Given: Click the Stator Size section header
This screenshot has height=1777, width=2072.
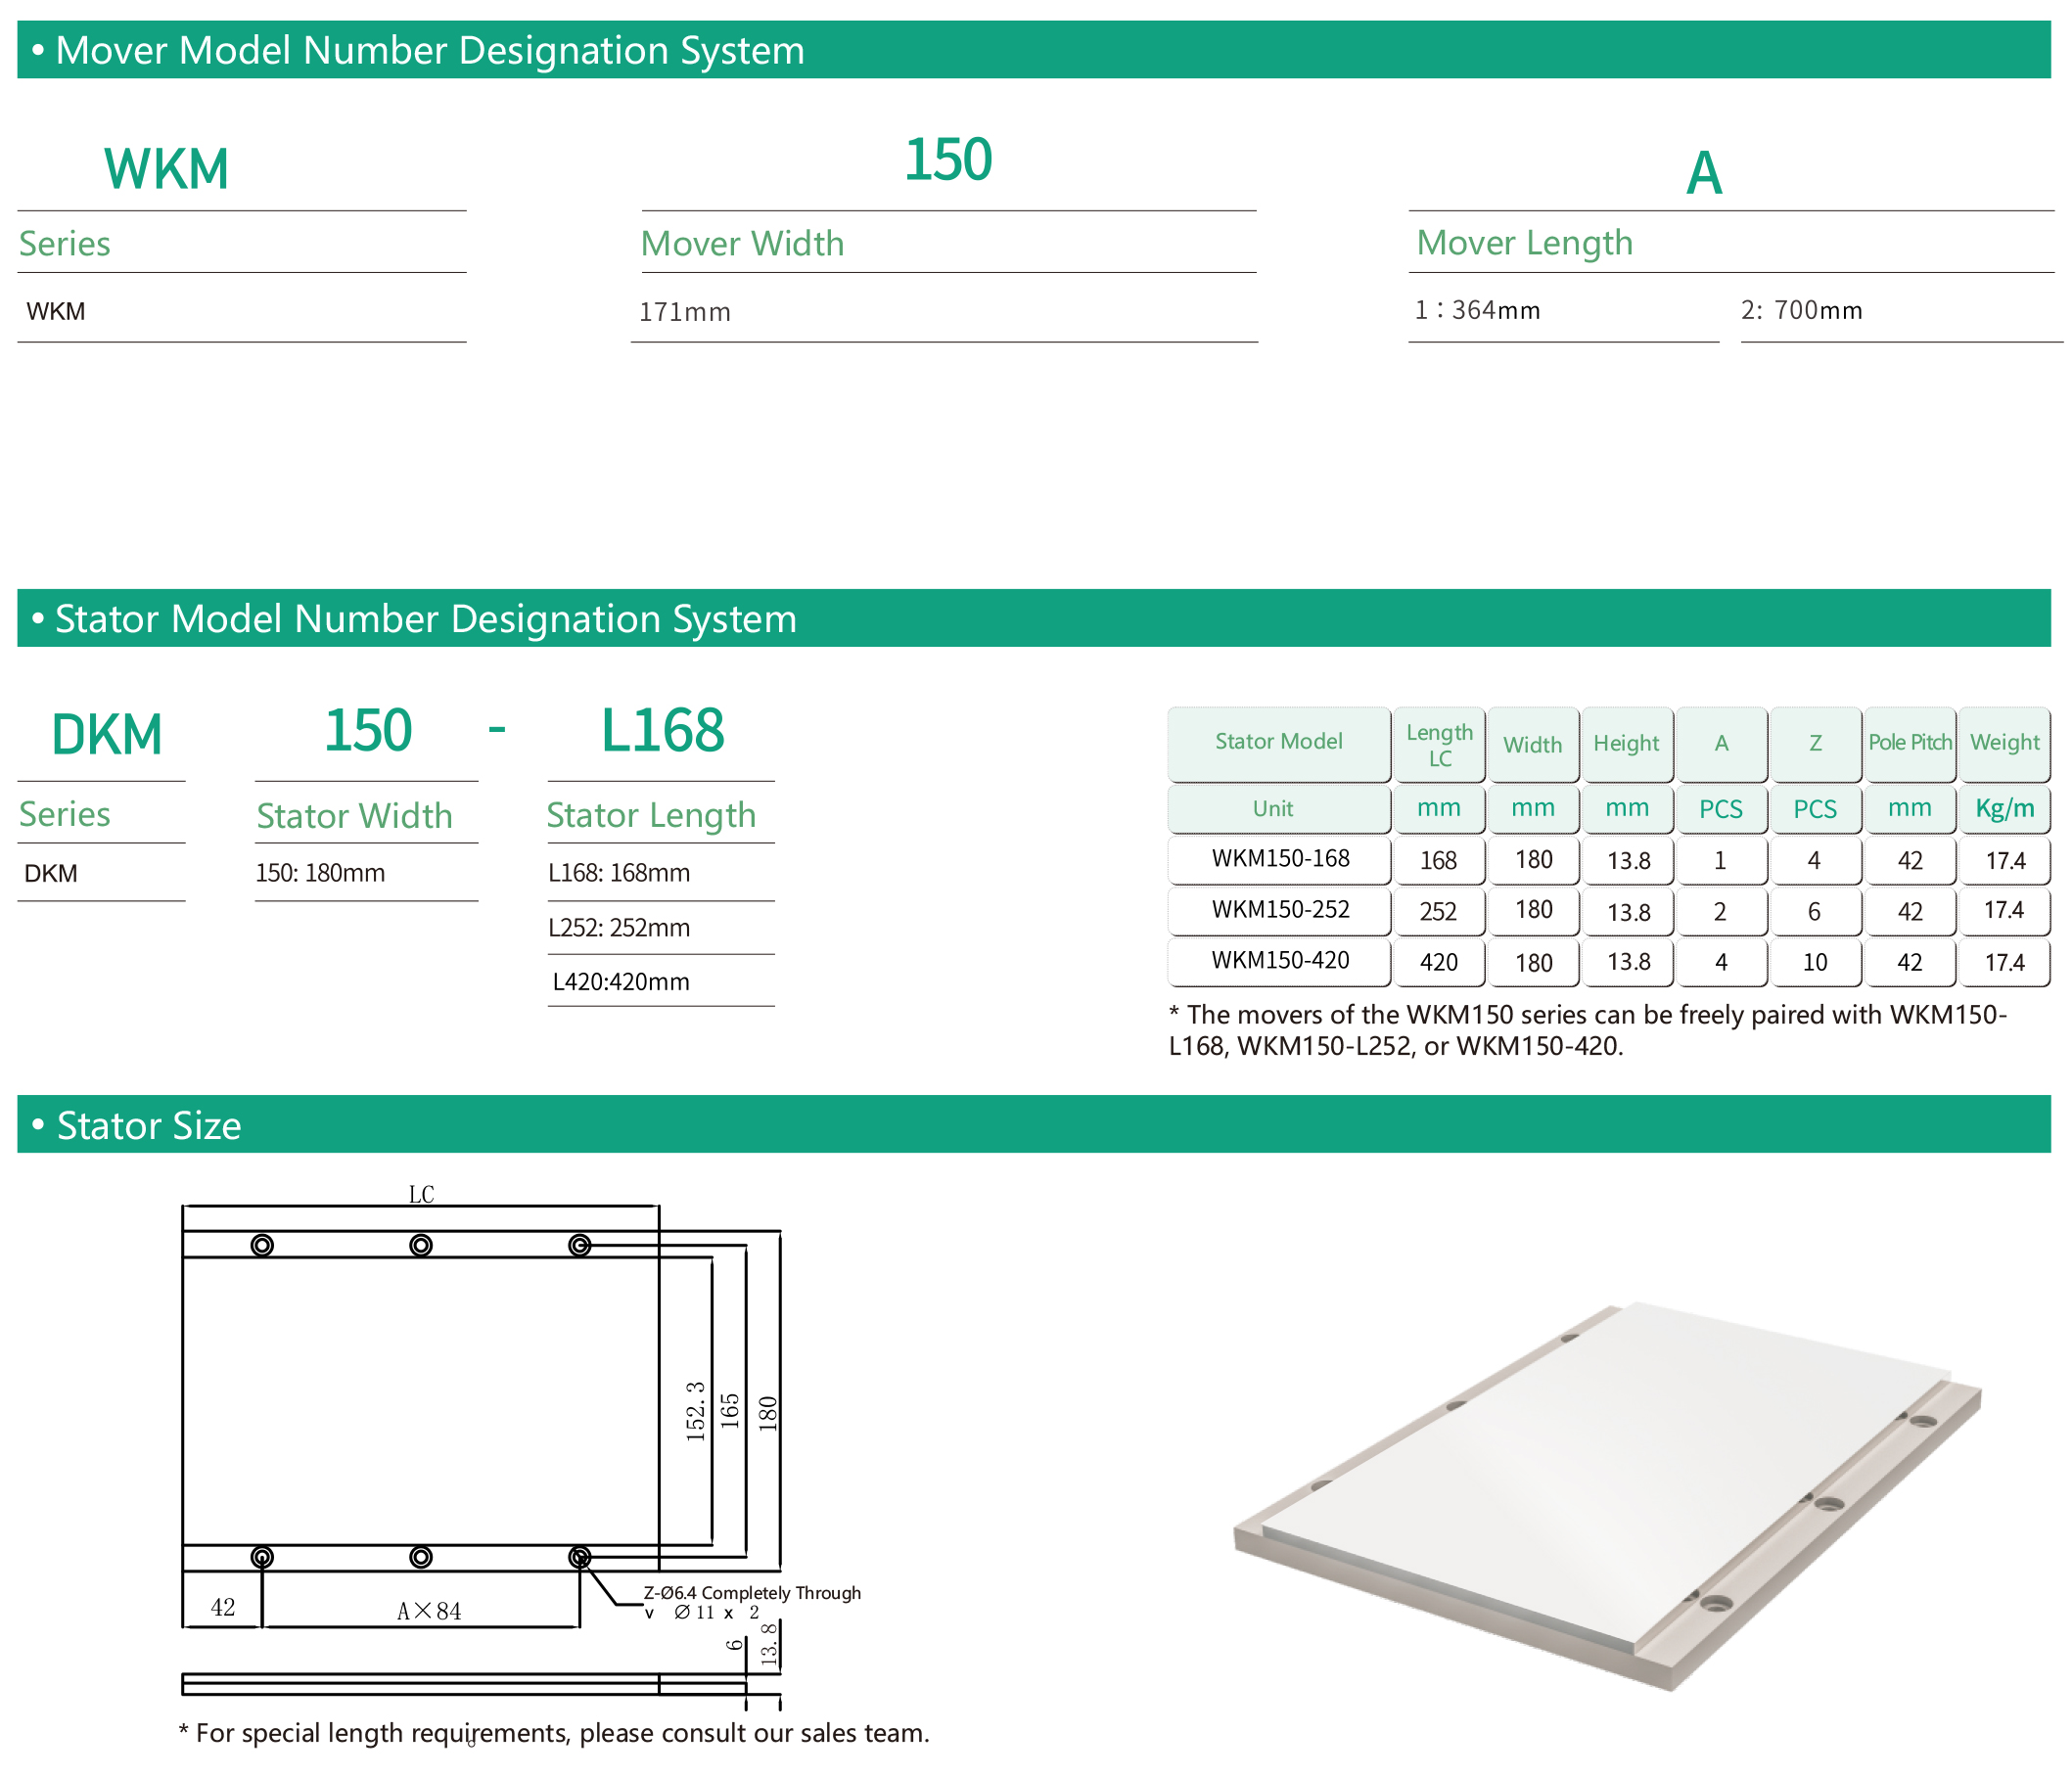Looking at the screenshot, I should (149, 1125).
